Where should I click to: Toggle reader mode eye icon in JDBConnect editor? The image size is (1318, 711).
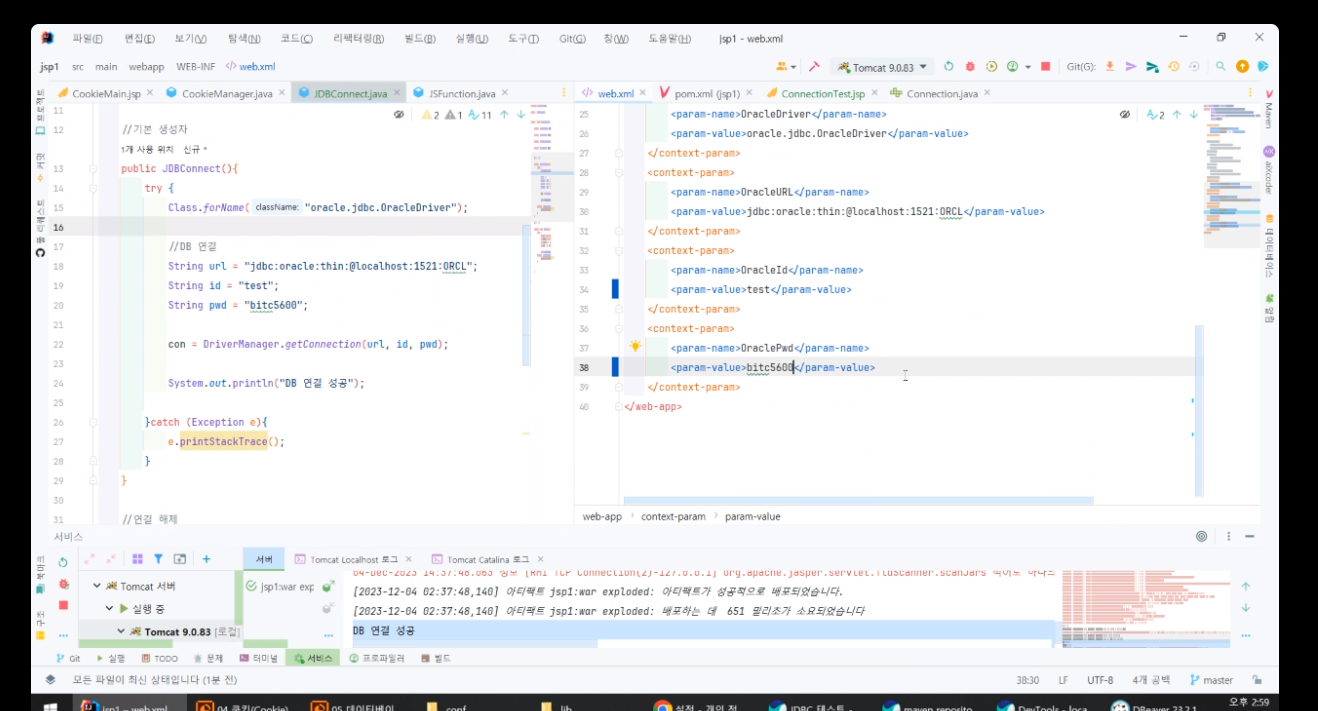398,115
